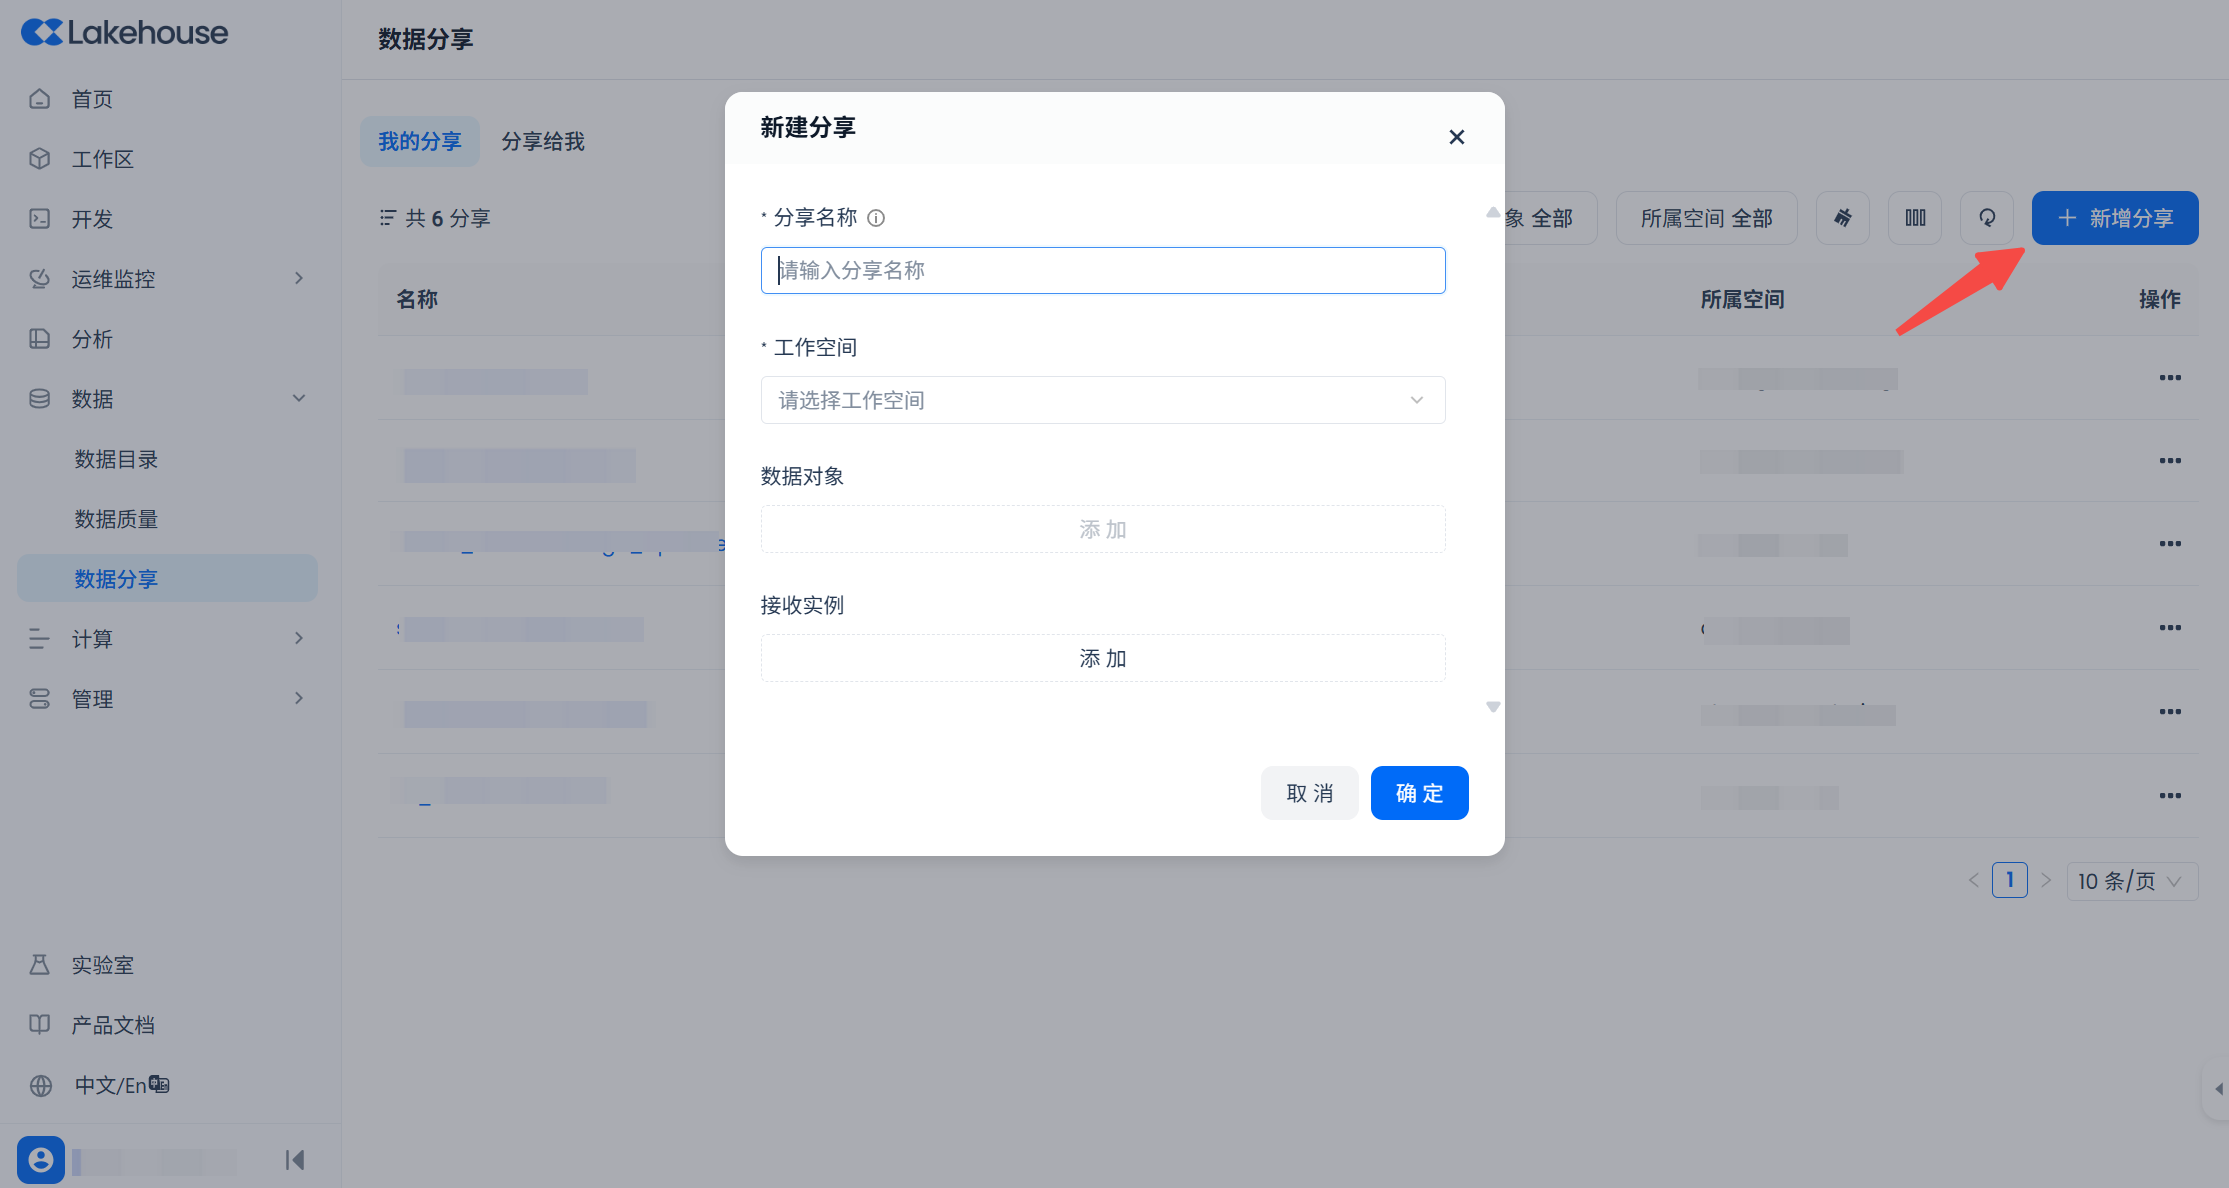
Task: Open the column settings icon
Action: pyautogui.click(x=1915, y=218)
